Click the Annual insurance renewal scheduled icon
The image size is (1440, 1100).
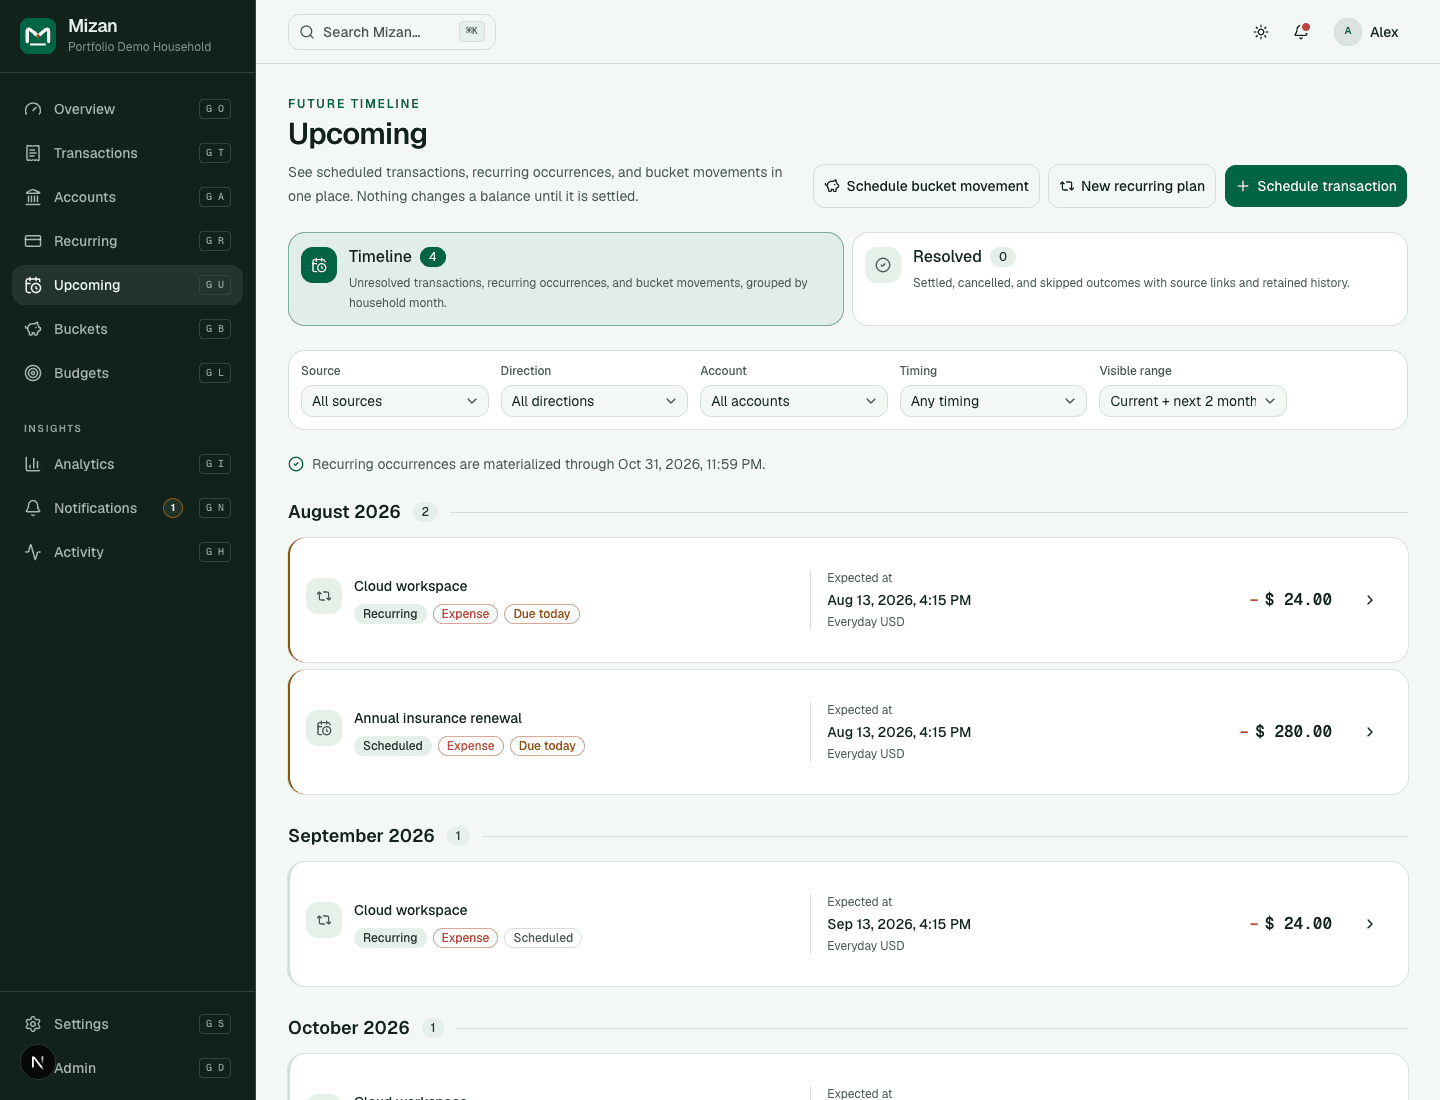pos(324,728)
